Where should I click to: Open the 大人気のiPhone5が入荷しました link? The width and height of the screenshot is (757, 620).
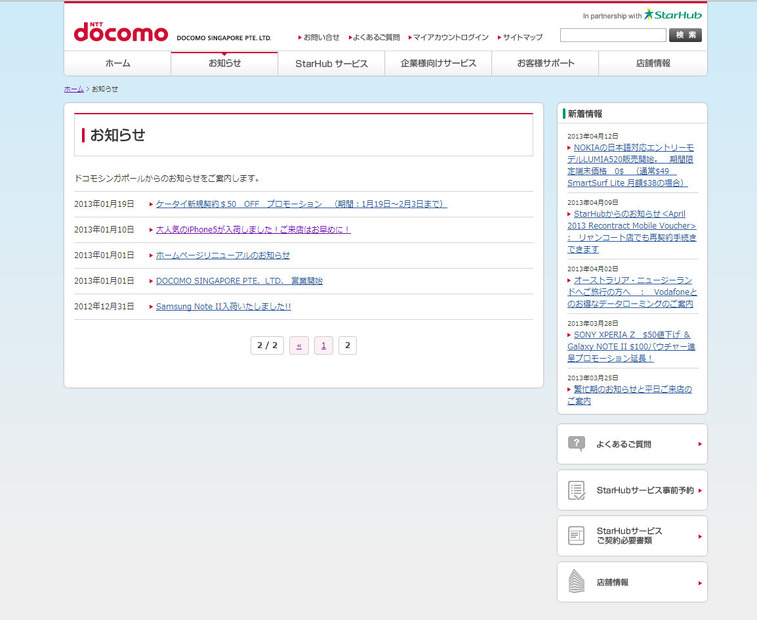point(253,229)
